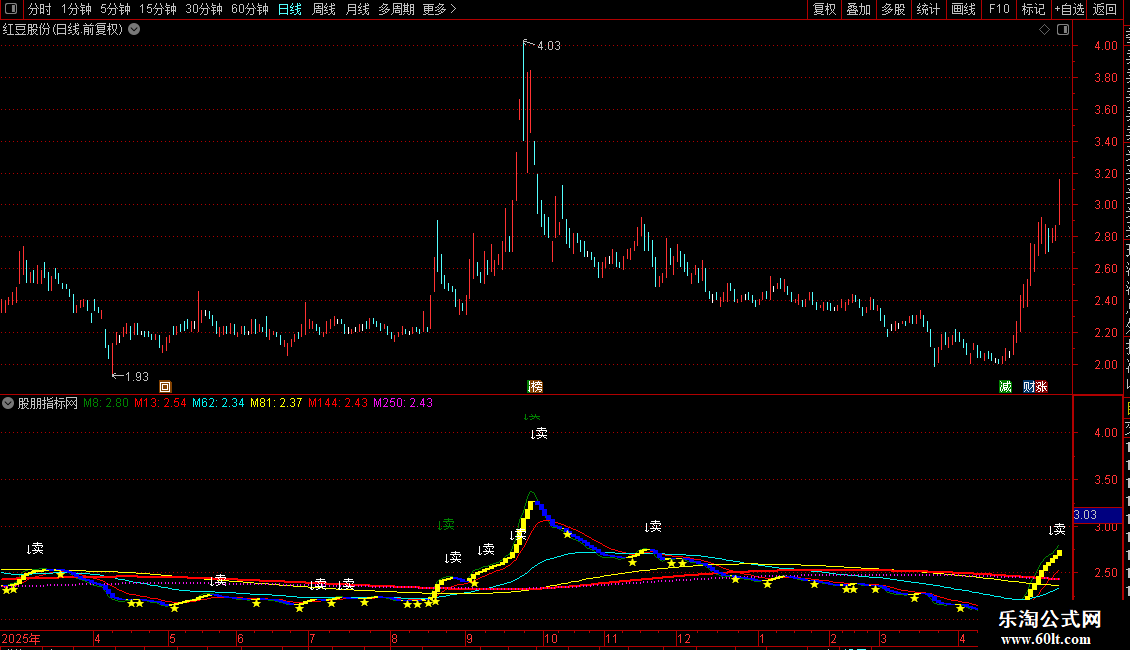Viewport: 1130px width, 650px height.
Task: Switch to 周线 weekly chart
Action: pos(324,9)
